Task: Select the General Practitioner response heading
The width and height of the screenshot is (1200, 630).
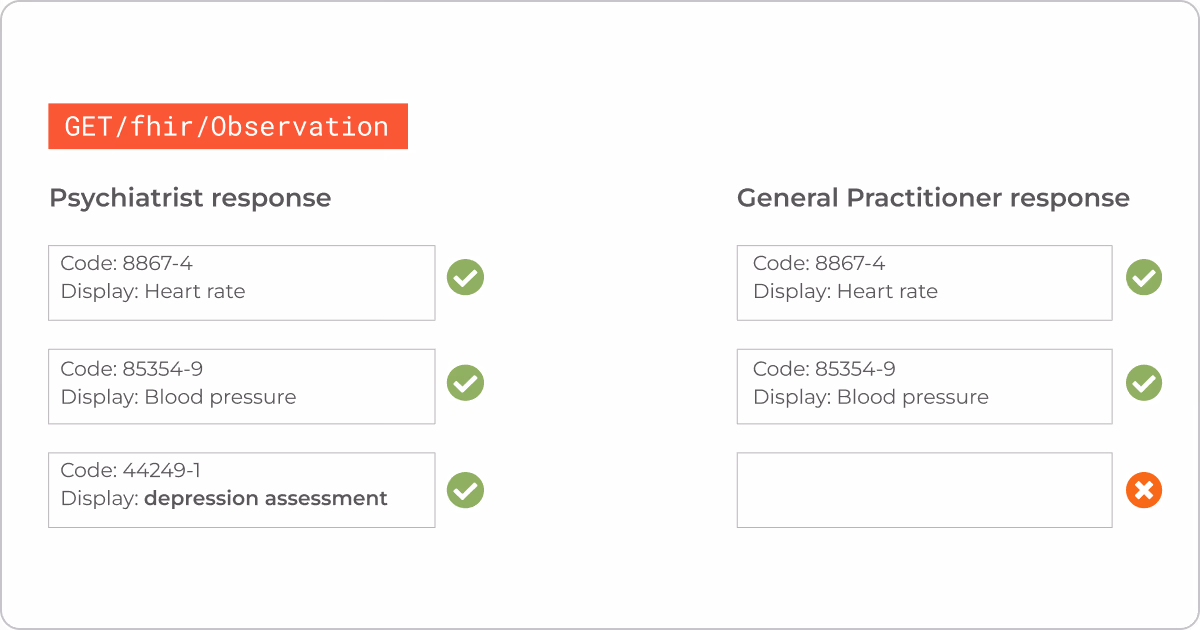Action: 933,198
